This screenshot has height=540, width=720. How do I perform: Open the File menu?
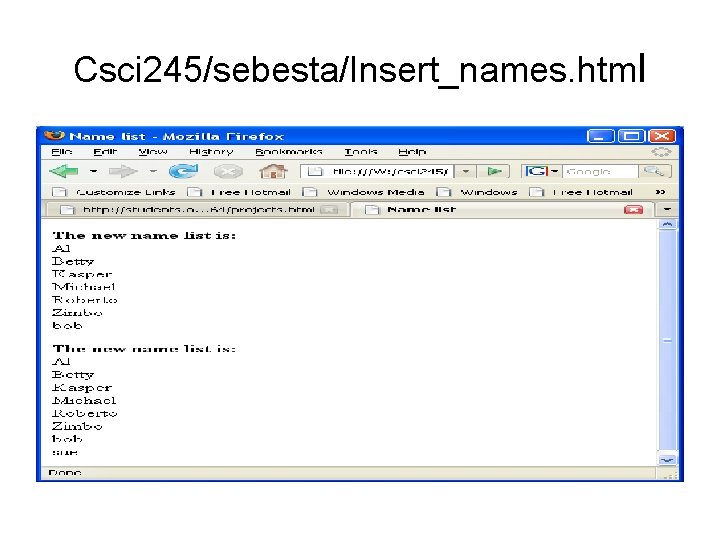click(x=62, y=152)
